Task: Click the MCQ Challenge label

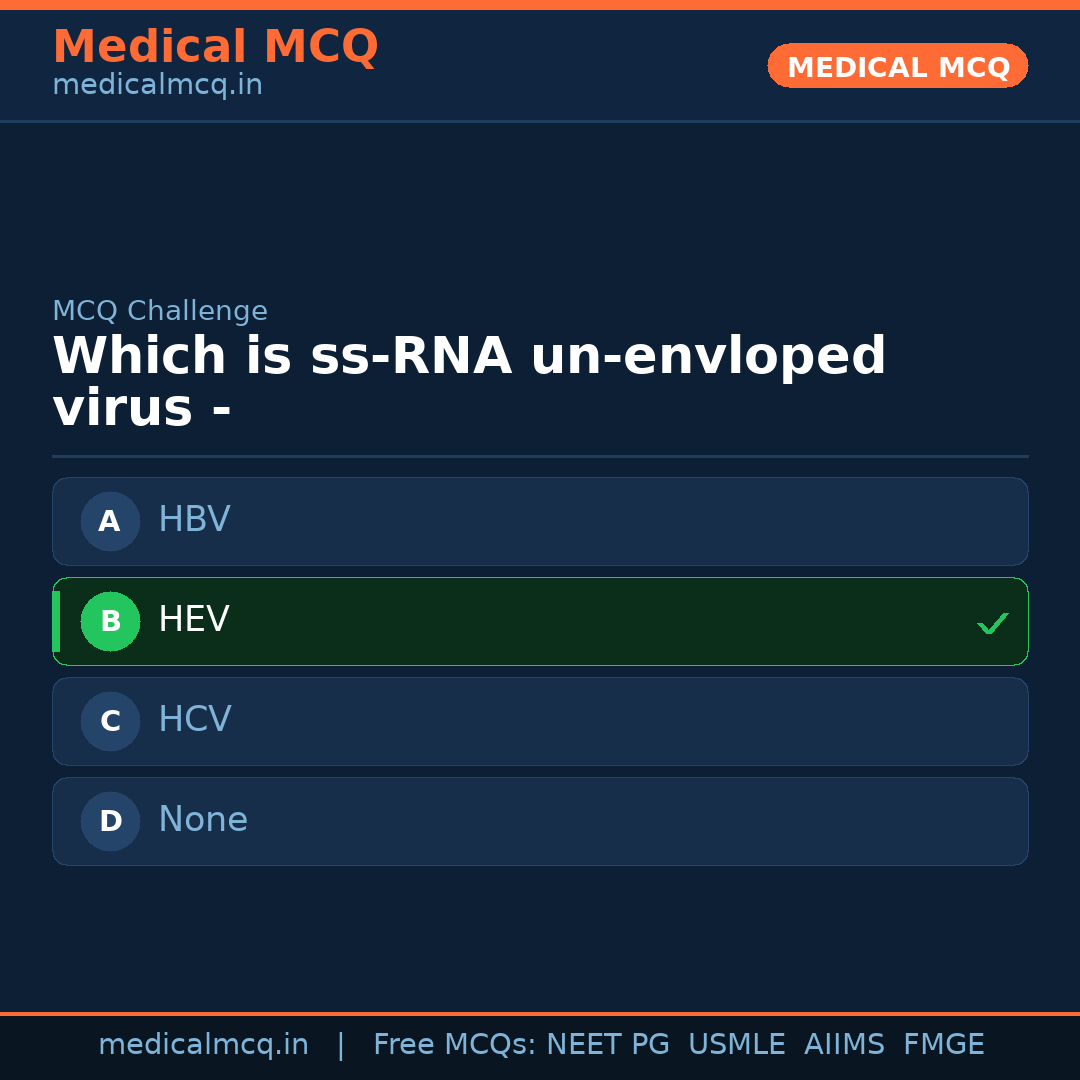Action: click(160, 311)
